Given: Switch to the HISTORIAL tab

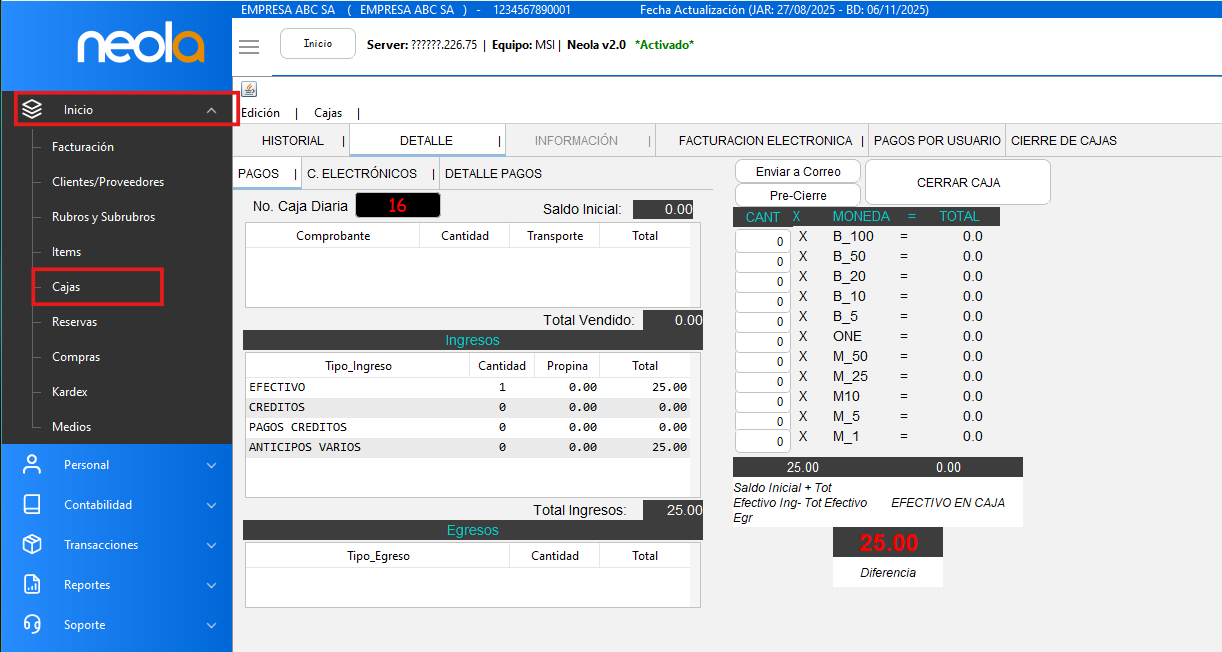Looking at the screenshot, I should click(x=292, y=141).
